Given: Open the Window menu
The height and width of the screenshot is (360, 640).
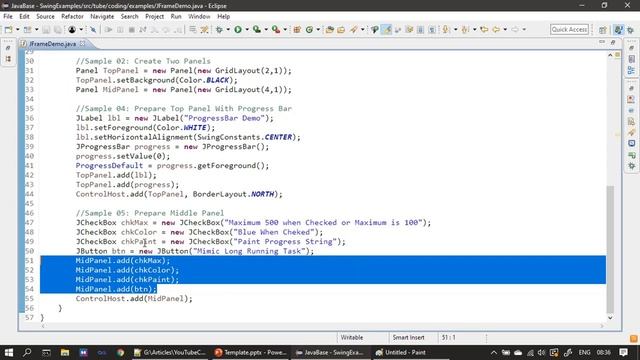Looking at the screenshot, I should [199, 16].
